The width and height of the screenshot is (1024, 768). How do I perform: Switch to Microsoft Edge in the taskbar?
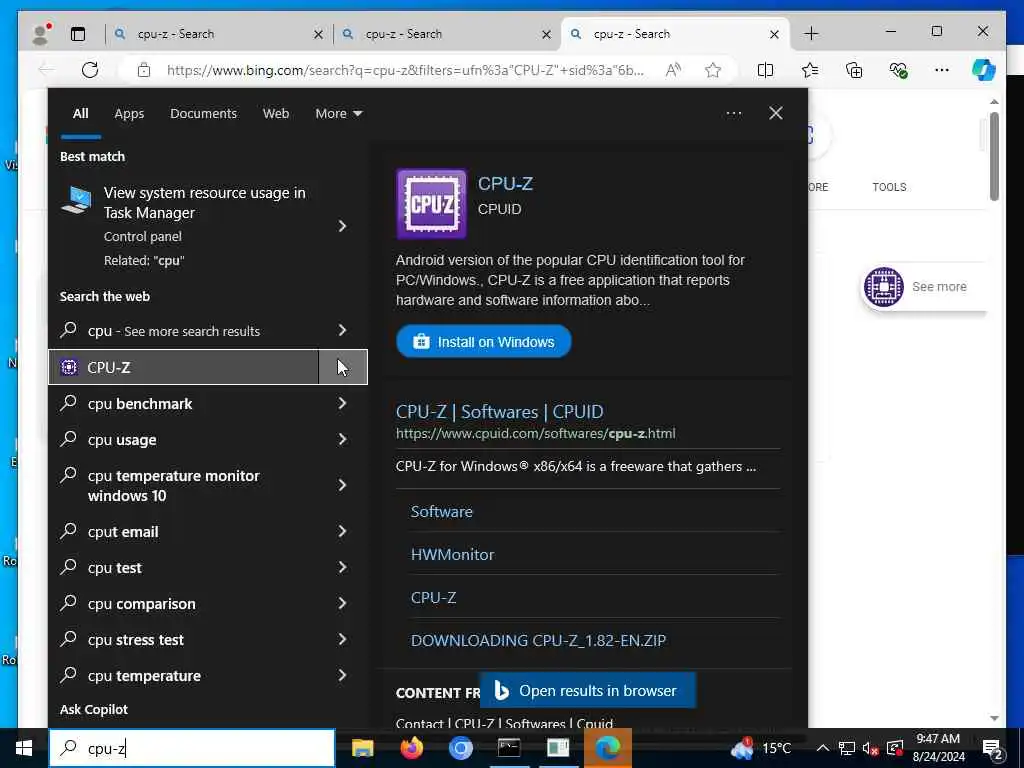pos(607,748)
